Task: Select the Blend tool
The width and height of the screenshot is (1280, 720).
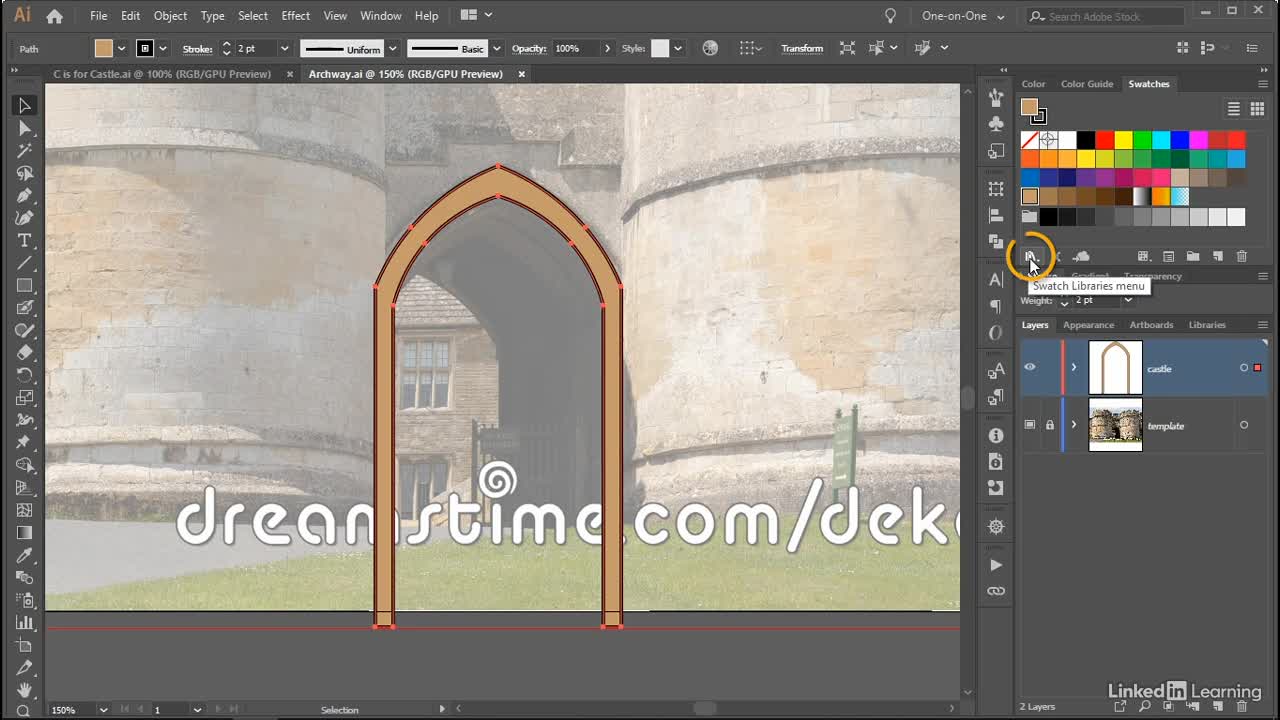Action: 25,578
